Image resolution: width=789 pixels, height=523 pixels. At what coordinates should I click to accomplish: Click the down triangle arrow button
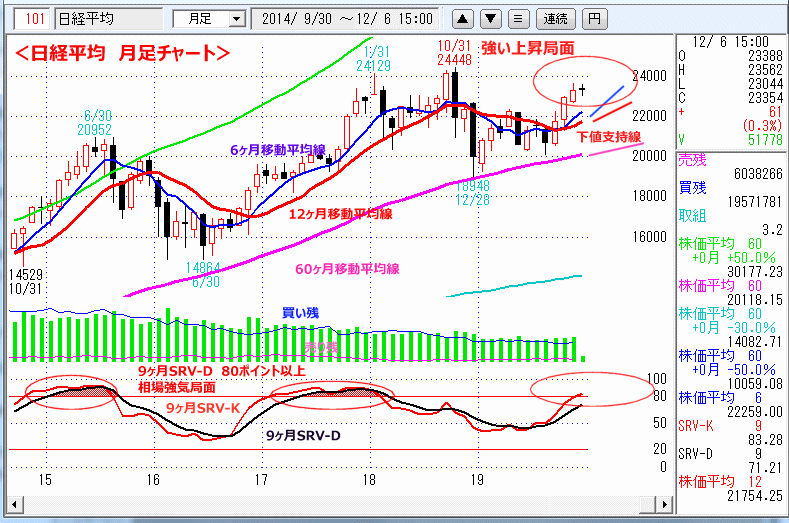(x=490, y=19)
